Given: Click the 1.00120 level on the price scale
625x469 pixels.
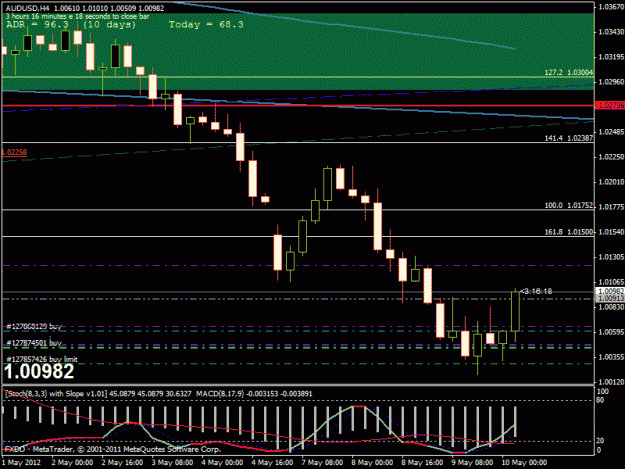Looking at the screenshot, I should coord(611,382).
